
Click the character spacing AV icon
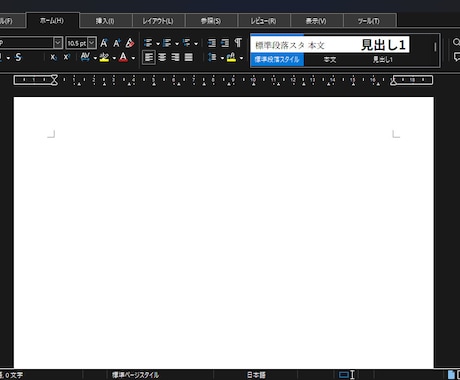click(85, 57)
